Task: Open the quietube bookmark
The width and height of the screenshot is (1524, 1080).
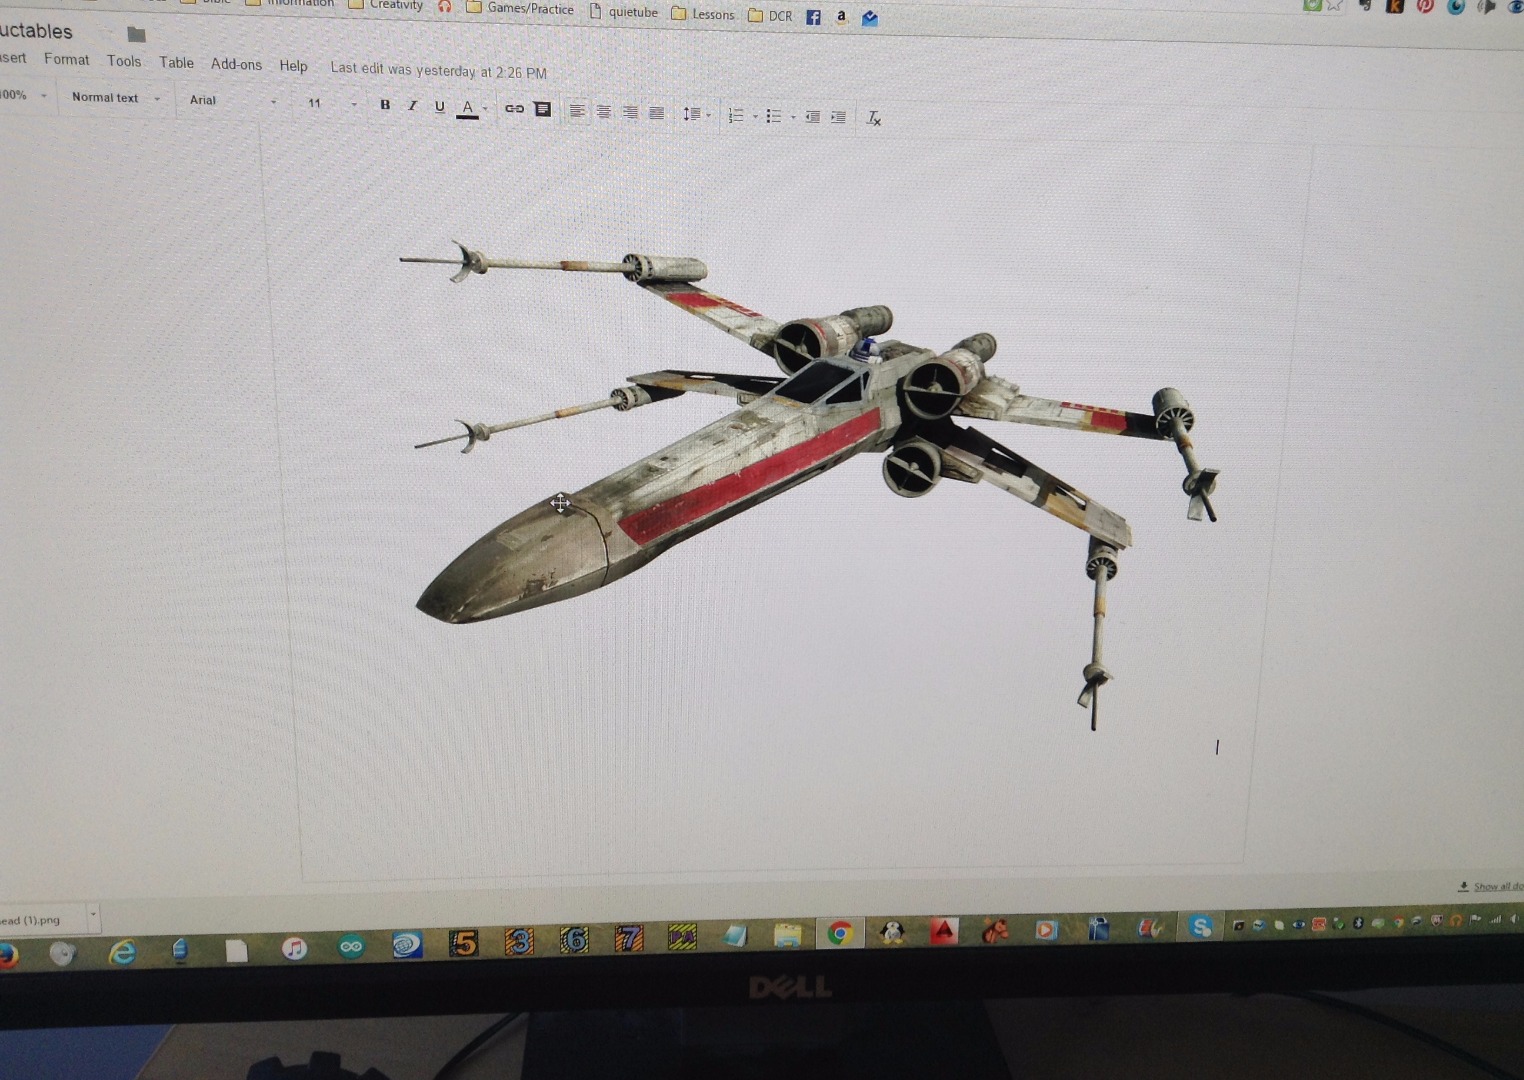Action: tap(623, 12)
